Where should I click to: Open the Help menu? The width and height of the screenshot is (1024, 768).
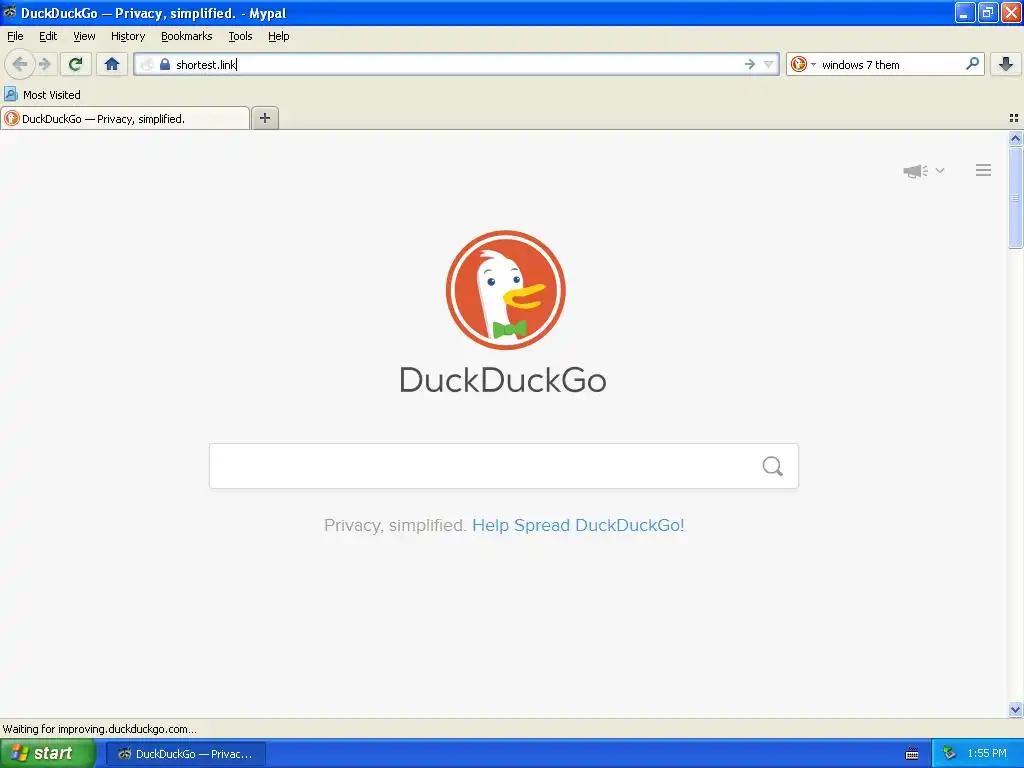279,36
